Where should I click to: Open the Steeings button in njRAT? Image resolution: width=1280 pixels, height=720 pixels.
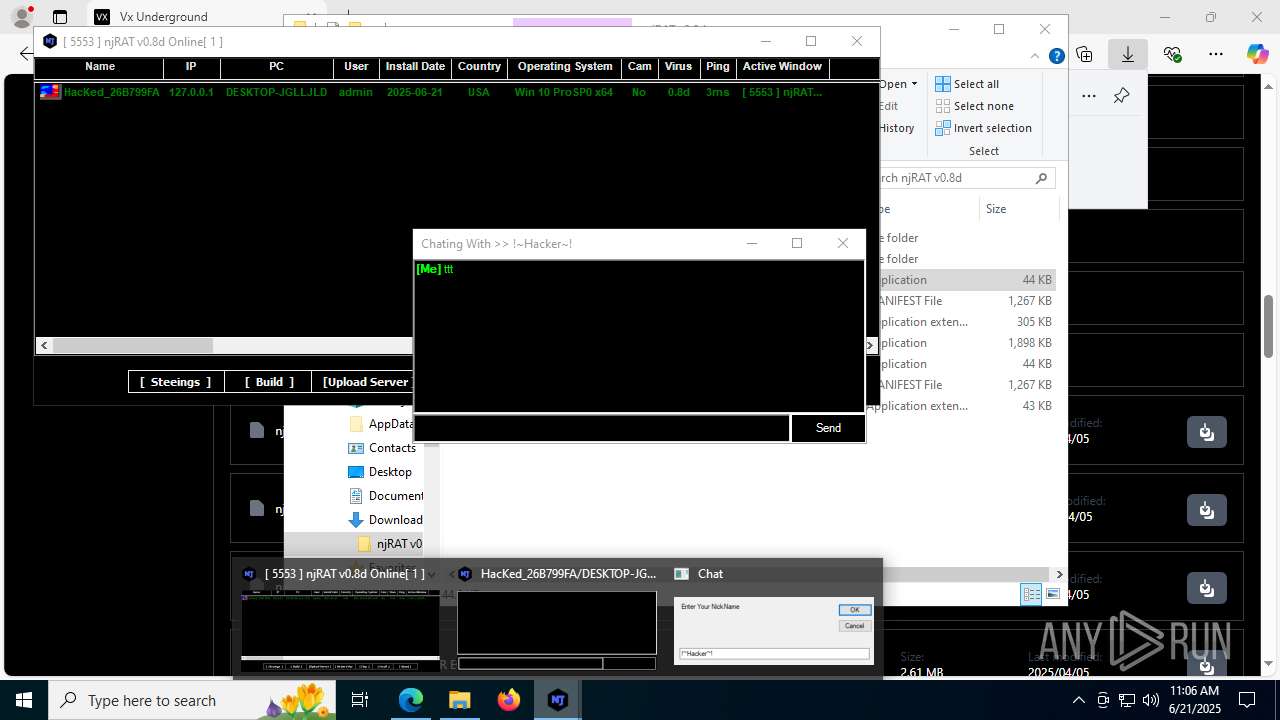coord(175,382)
